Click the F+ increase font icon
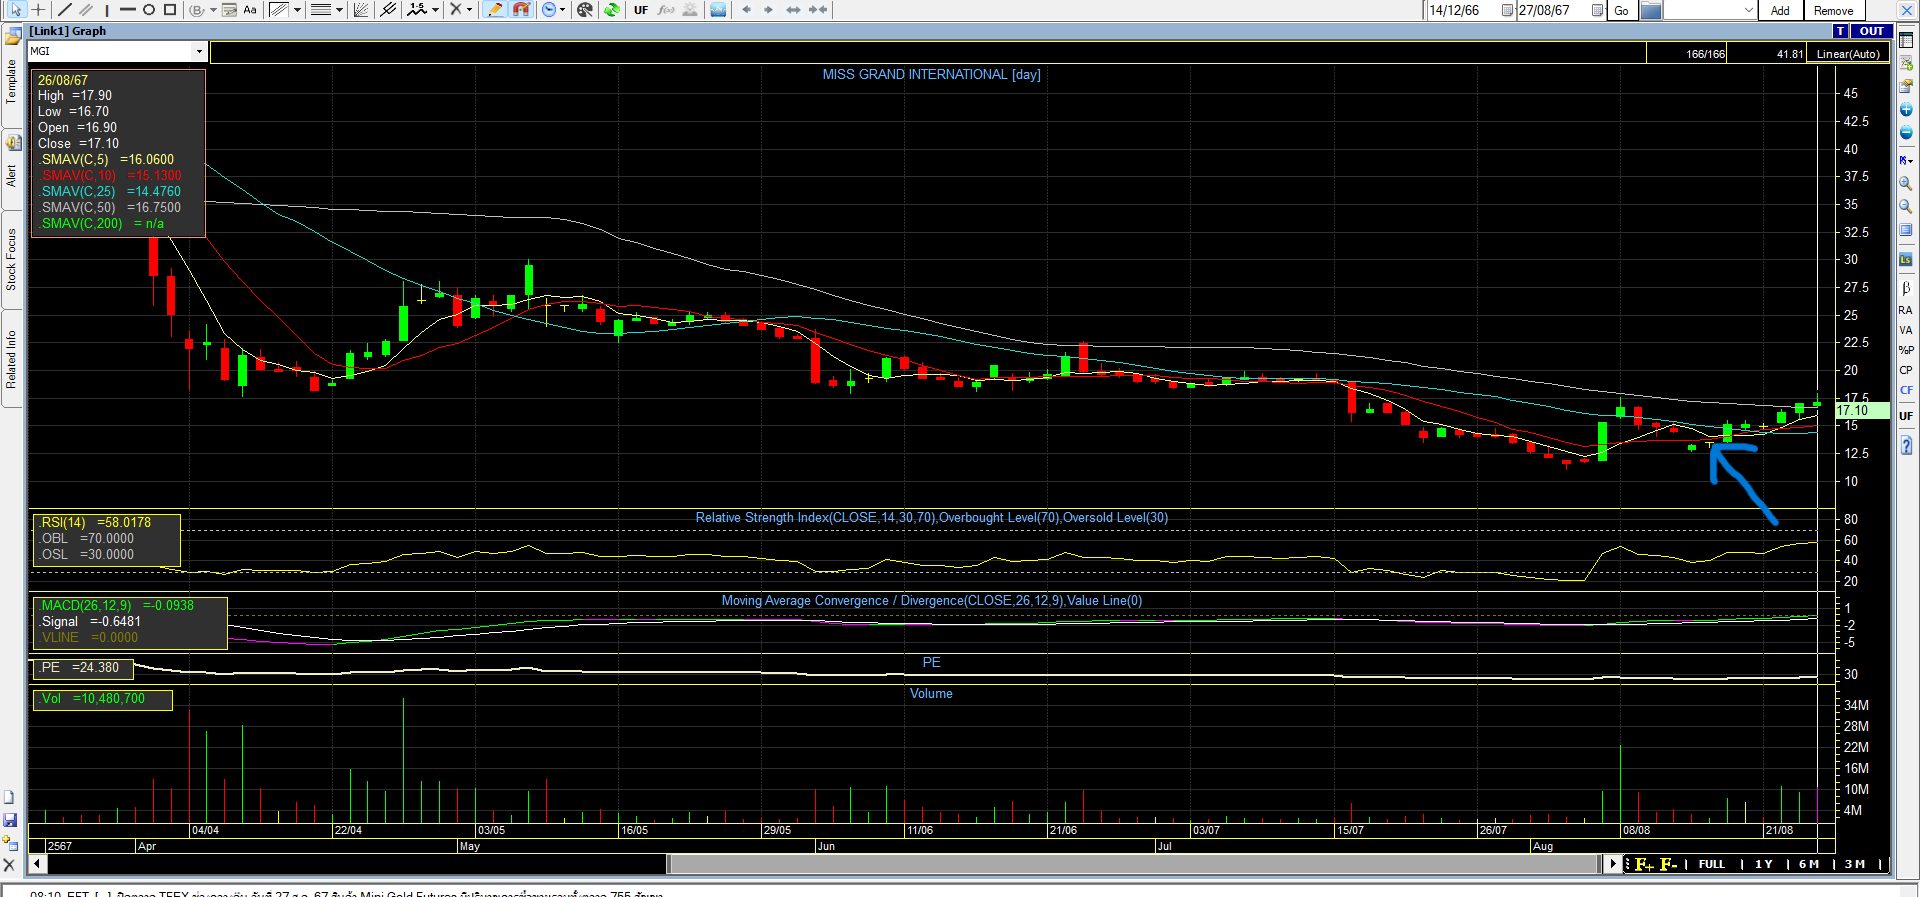The image size is (1920, 897). tap(1643, 864)
